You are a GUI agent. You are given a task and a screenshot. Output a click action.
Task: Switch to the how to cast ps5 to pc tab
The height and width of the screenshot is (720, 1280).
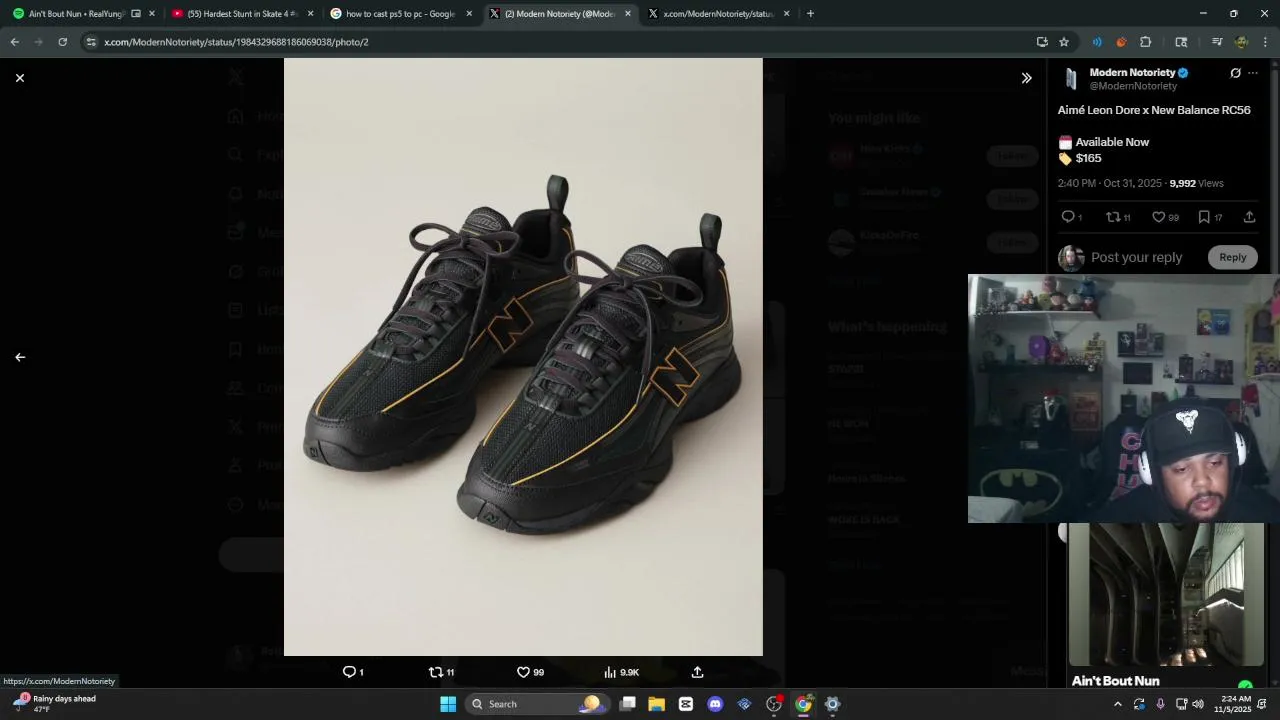[x=400, y=14]
